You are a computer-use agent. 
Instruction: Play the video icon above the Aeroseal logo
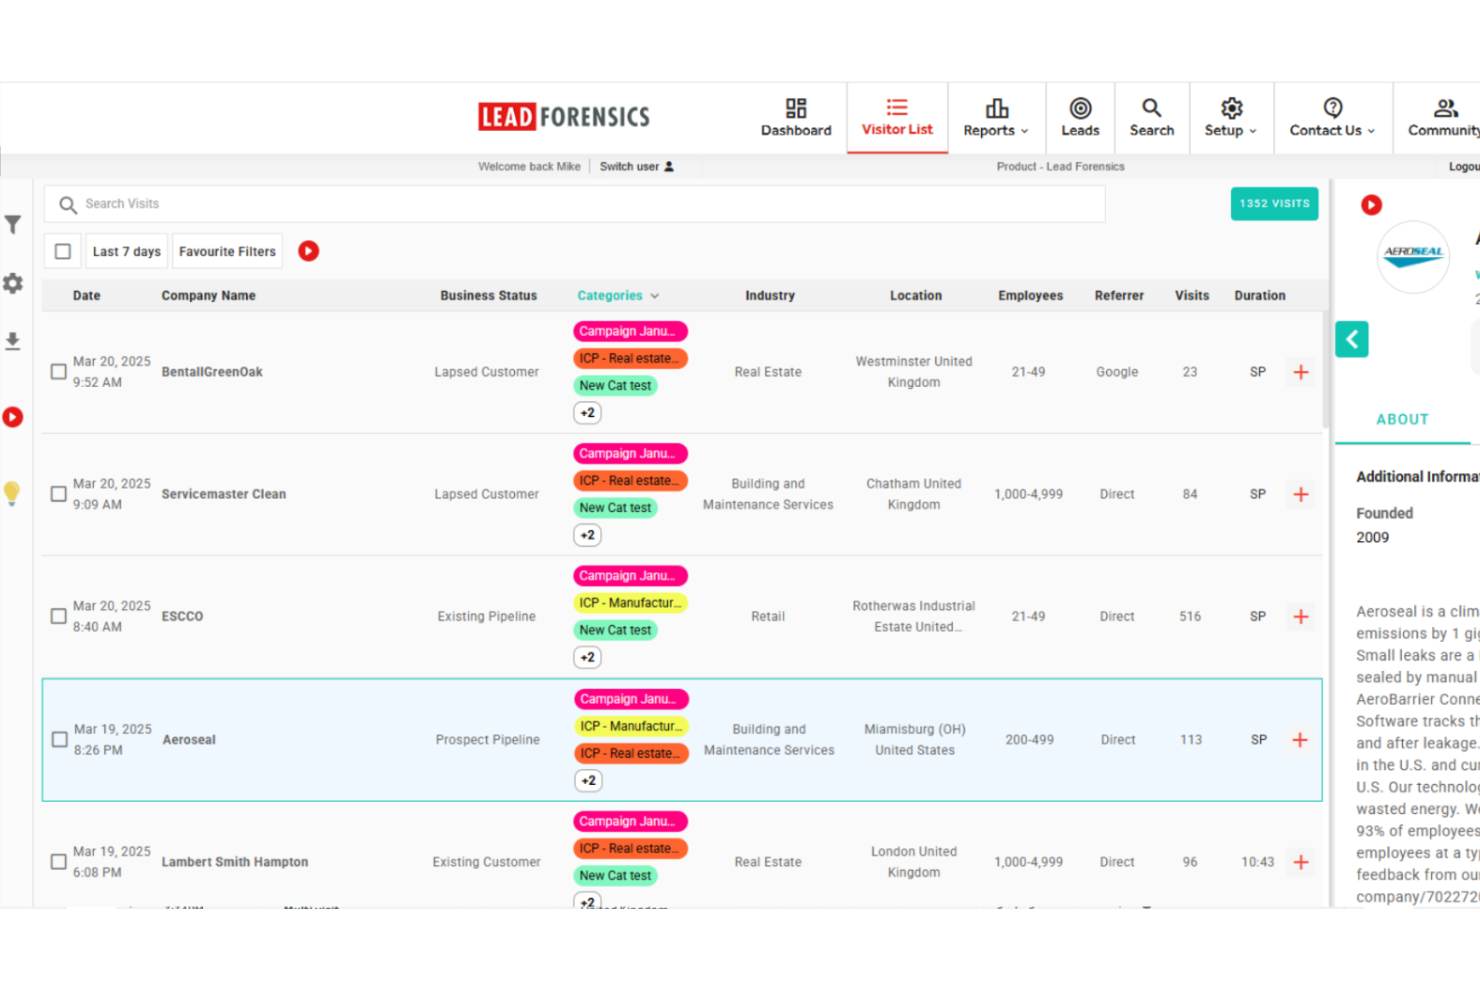(x=1371, y=205)
